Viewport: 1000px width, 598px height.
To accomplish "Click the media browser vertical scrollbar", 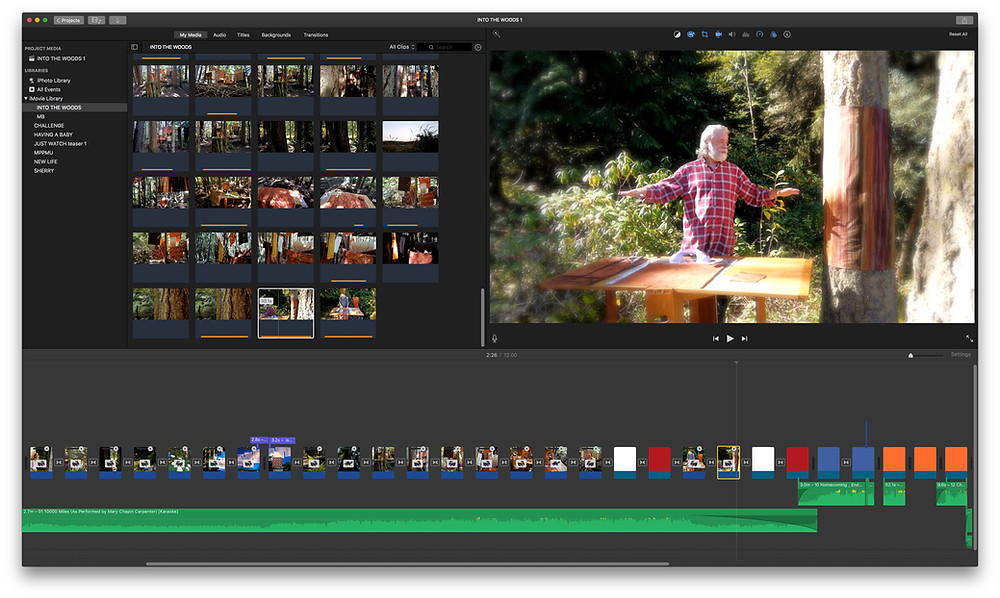I will (483, 316).
